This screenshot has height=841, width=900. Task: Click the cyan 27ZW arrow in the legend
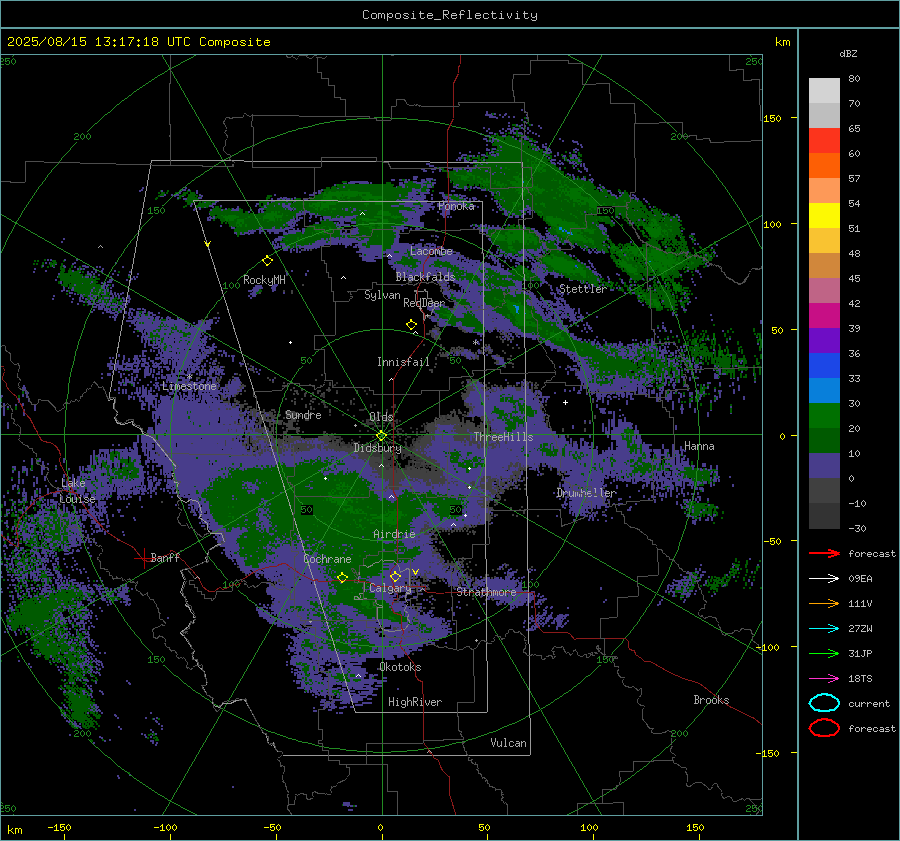click(x=824, y=628)
